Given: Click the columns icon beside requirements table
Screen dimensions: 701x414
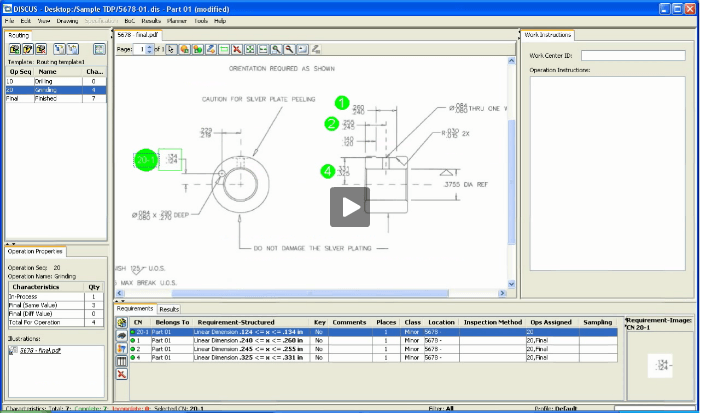Looking at the screenshot, I should (x=121, y=360).
